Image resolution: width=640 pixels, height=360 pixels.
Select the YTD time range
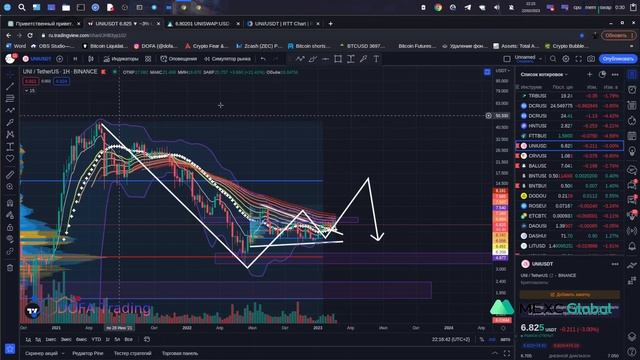[96, 339]
